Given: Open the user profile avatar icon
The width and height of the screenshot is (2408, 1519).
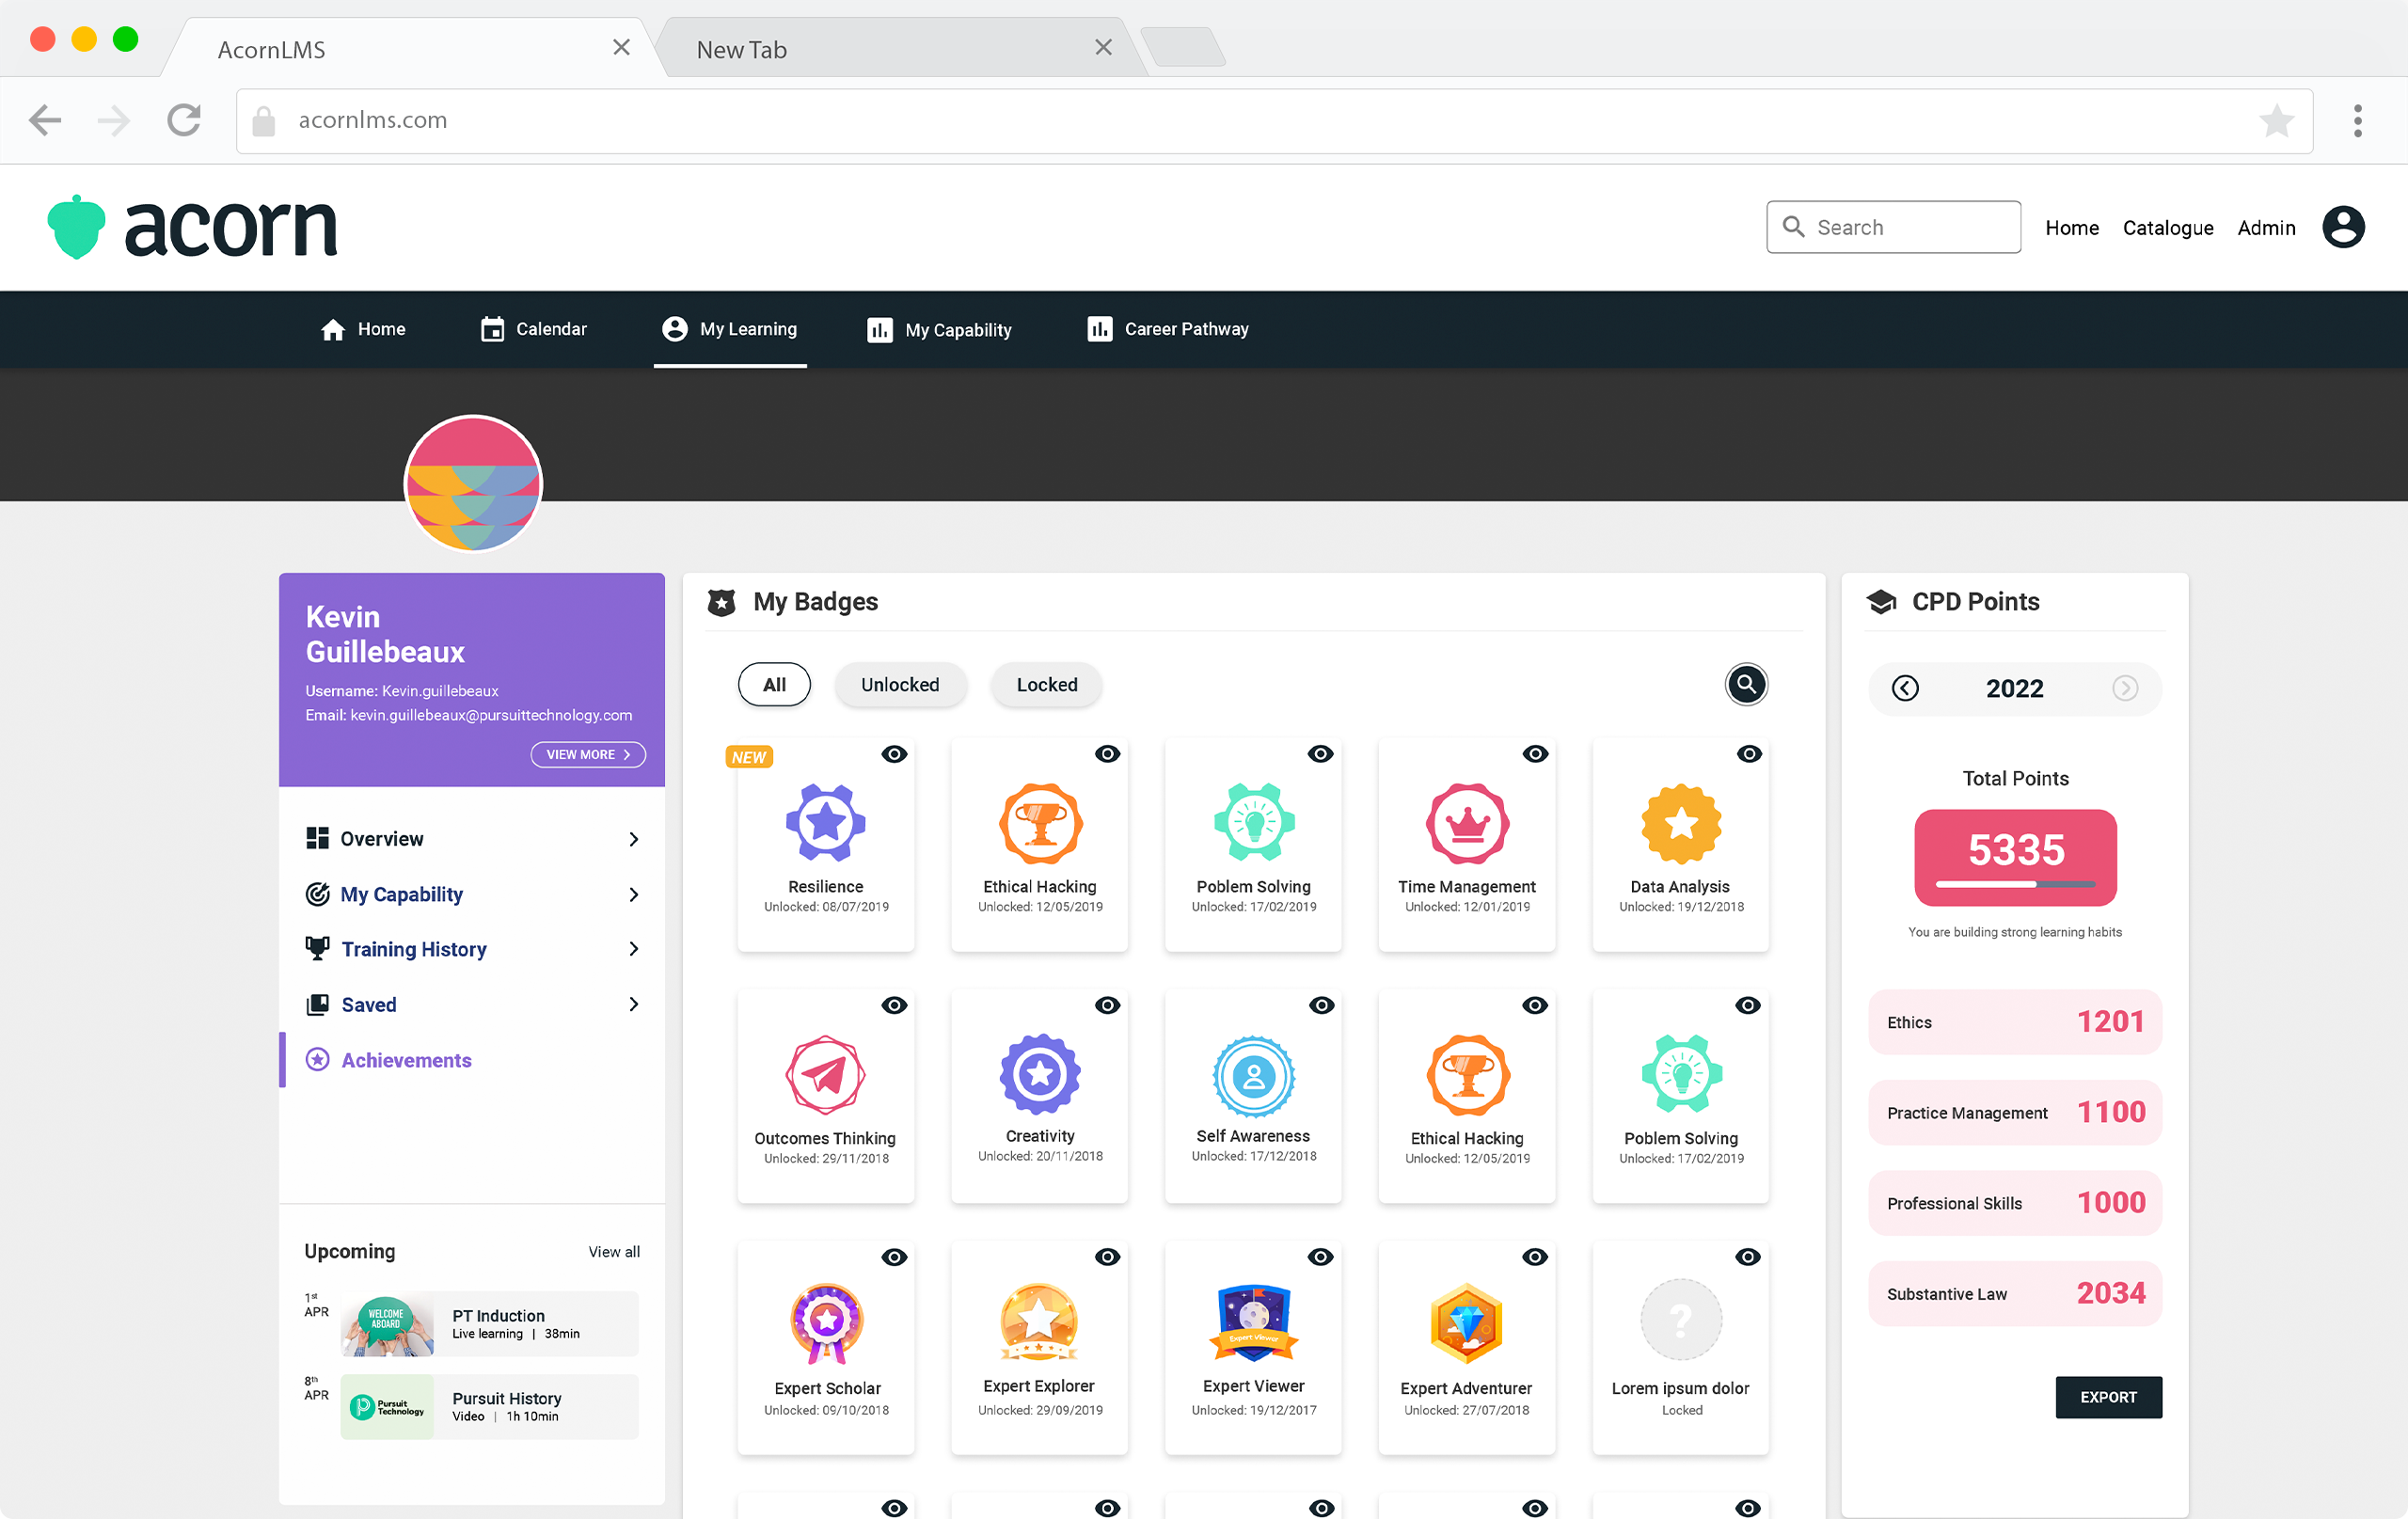Looking at the screenshot, I should [2343, 227].
